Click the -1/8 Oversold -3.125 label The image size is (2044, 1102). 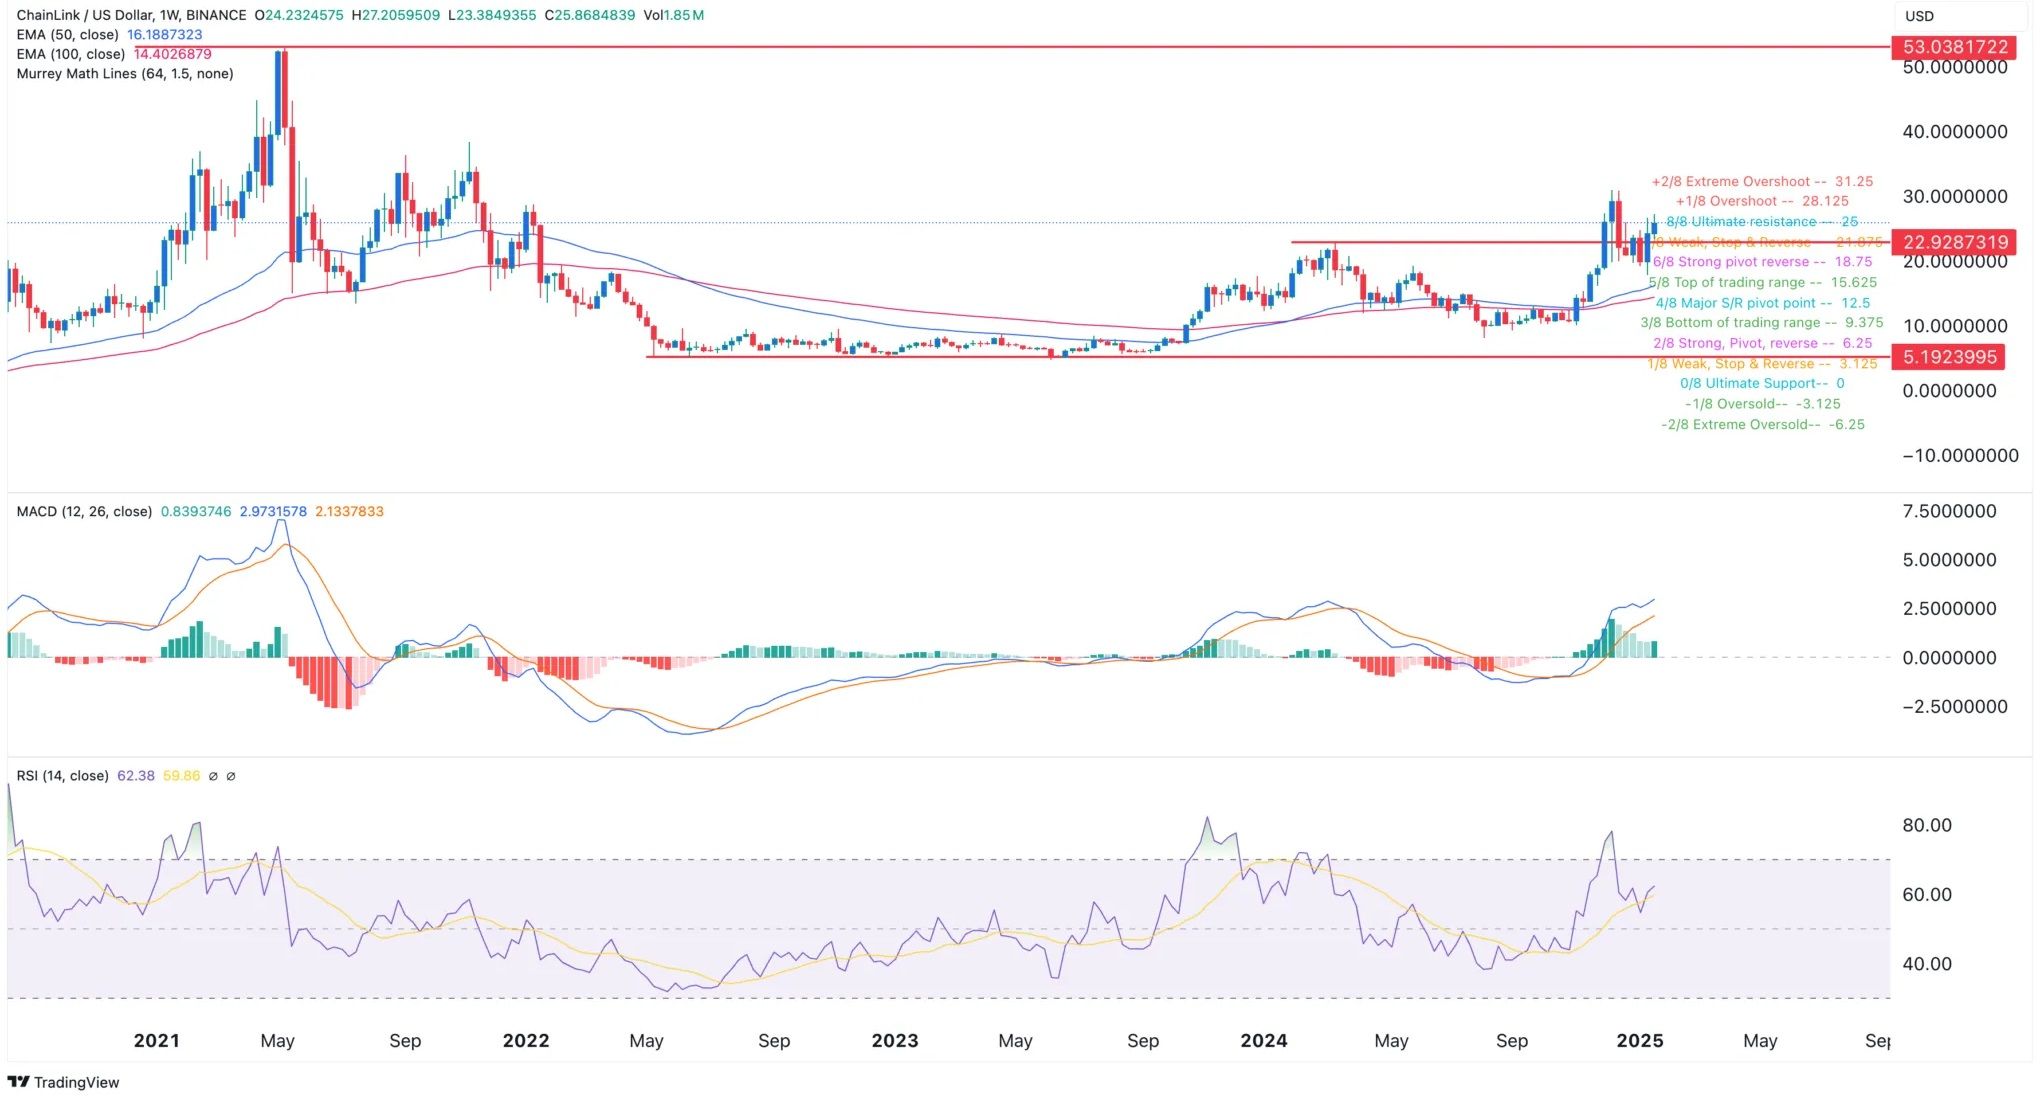click(1762, 404)
